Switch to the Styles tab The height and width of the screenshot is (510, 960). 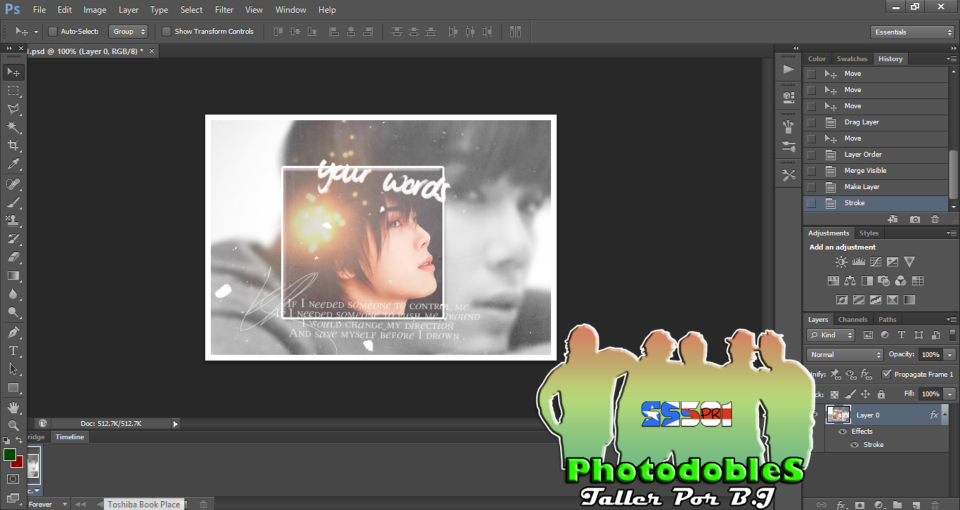pos(869,233)
